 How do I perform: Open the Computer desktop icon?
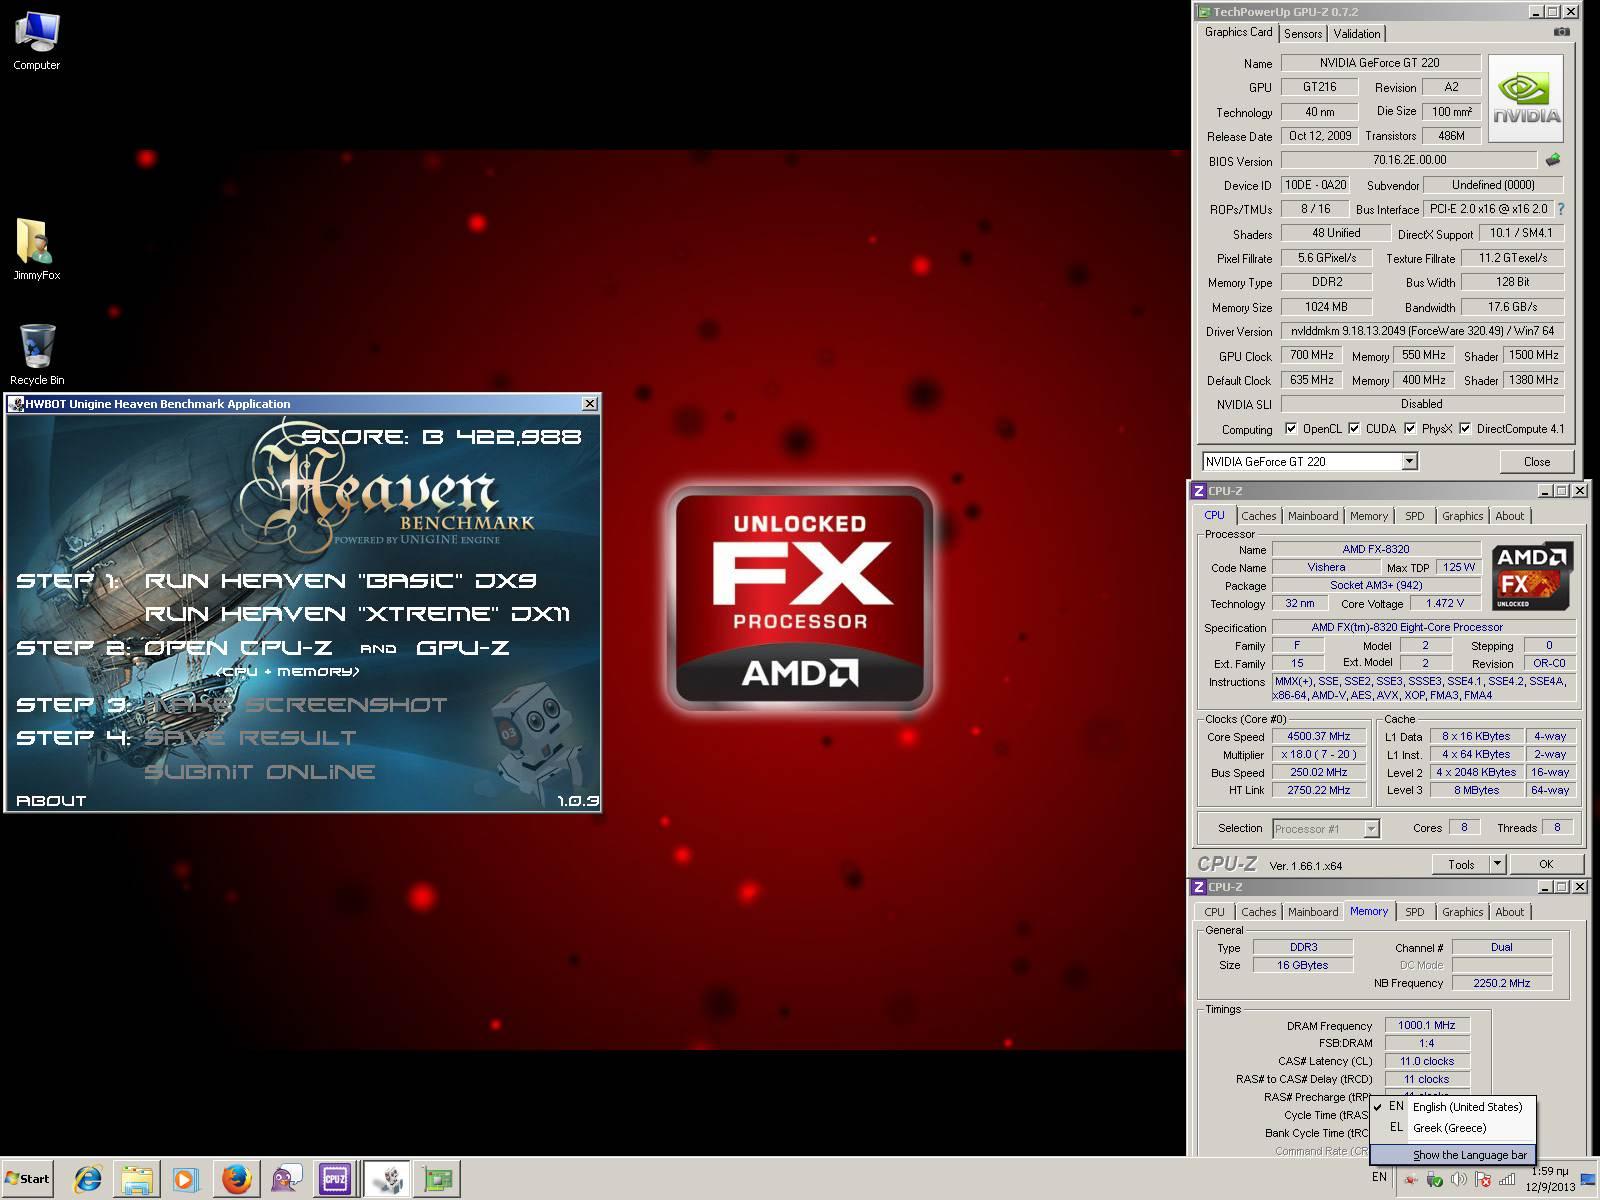pos(37,40)
